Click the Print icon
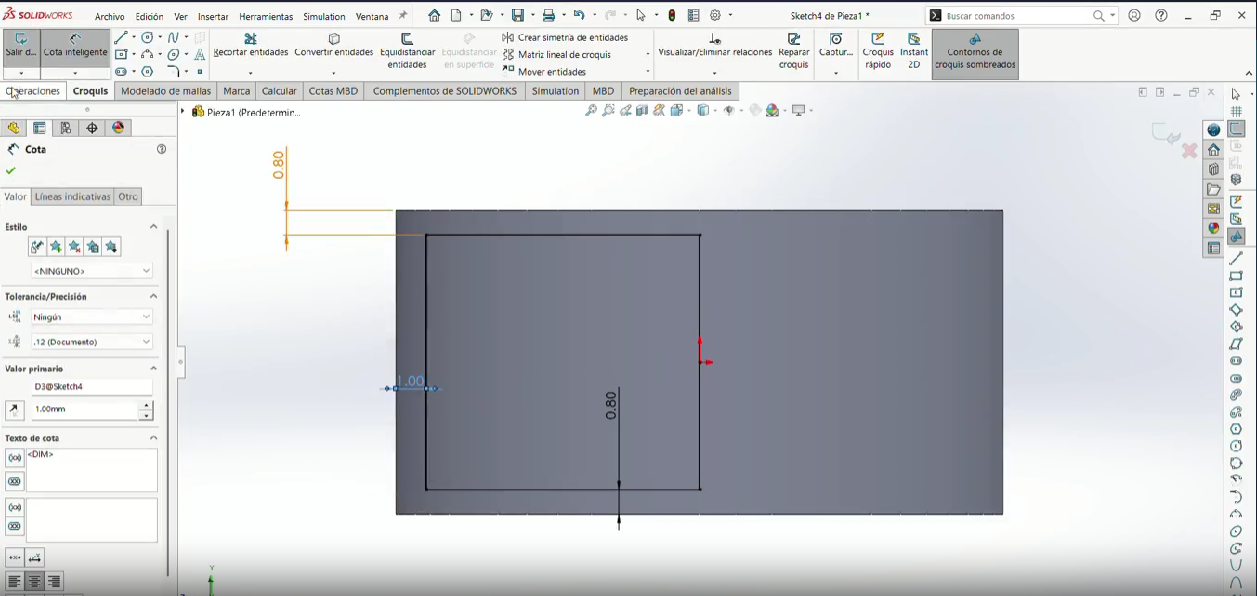Screen dimensions: 1257x596 click(x=548, y=16)
